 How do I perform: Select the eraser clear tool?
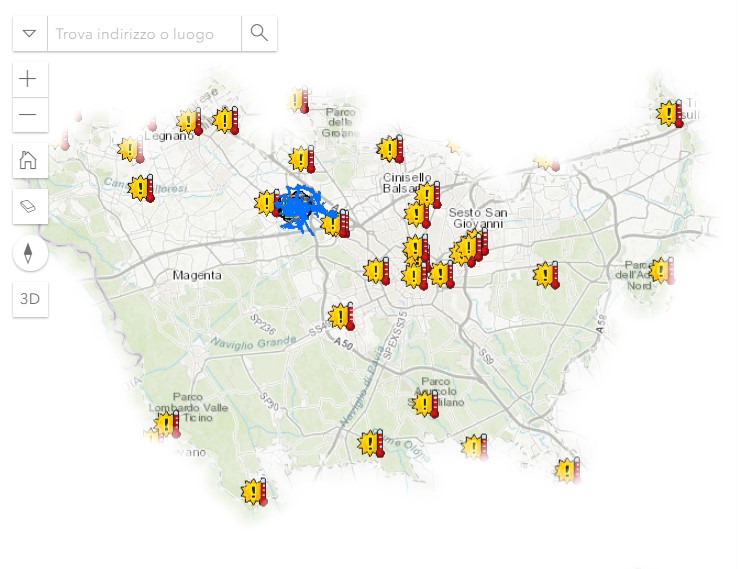pyautogui.click(x=30, y=206)
